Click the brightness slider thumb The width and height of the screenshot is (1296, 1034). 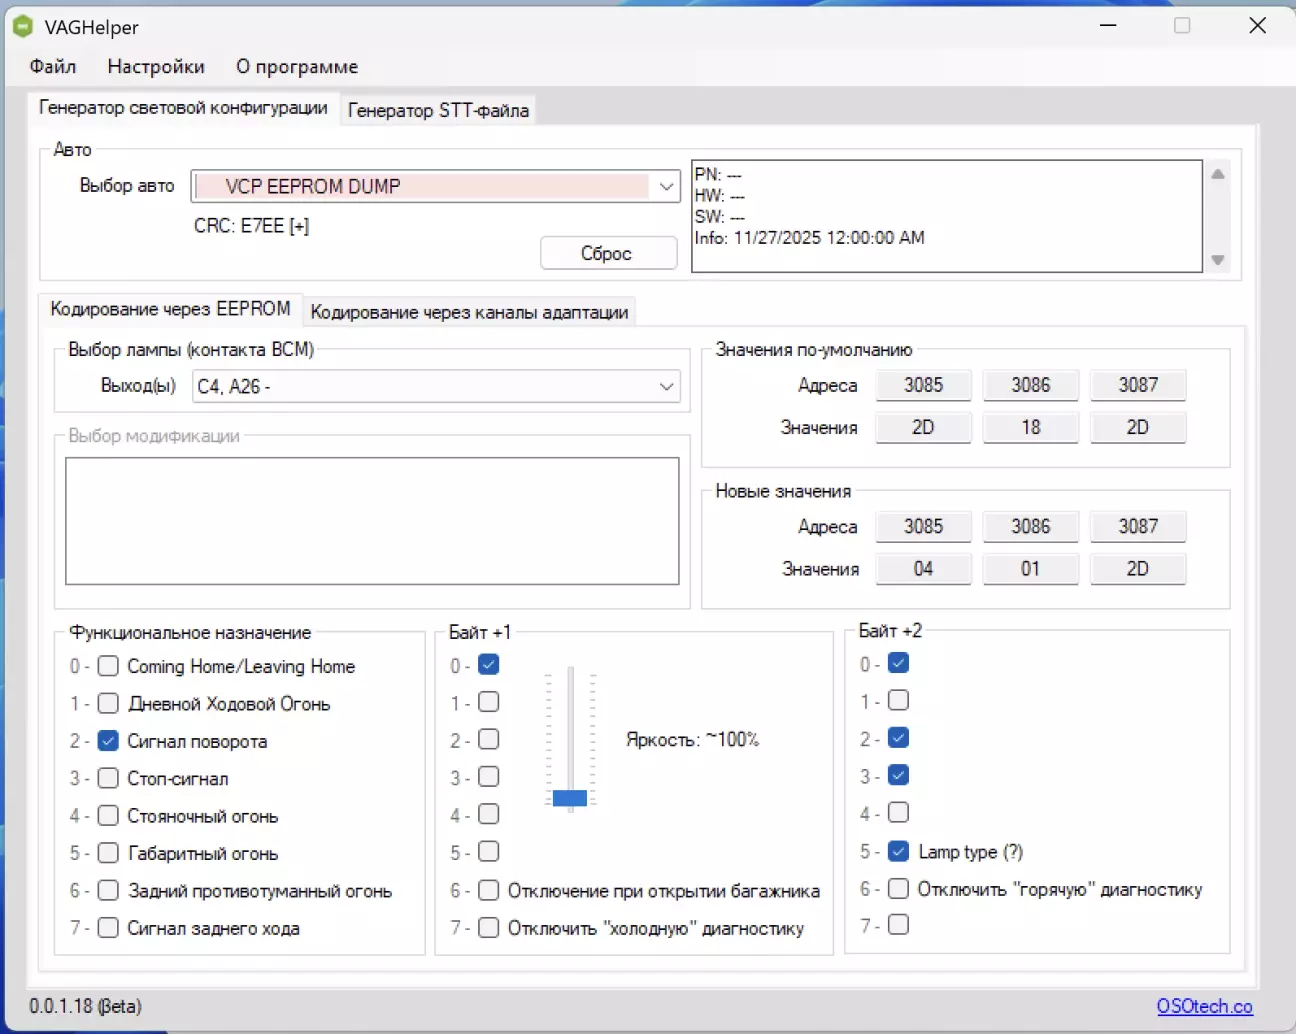(570, 797)
